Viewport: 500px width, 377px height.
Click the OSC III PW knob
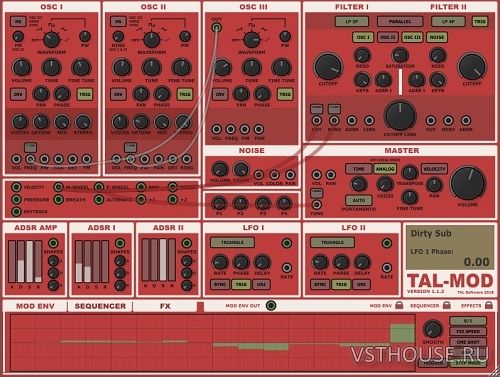click(x=285, y=37)
